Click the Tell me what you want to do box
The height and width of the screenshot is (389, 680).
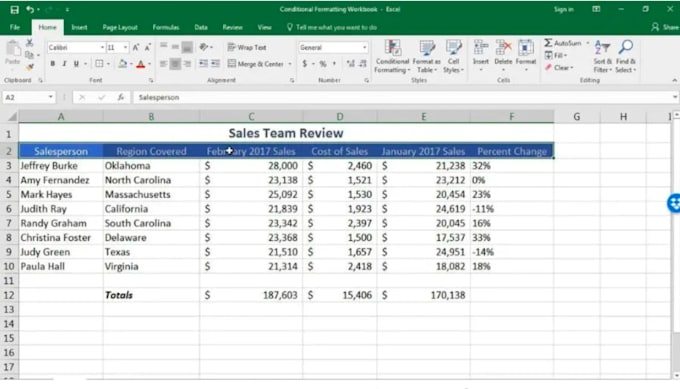[x=332, y=27]
